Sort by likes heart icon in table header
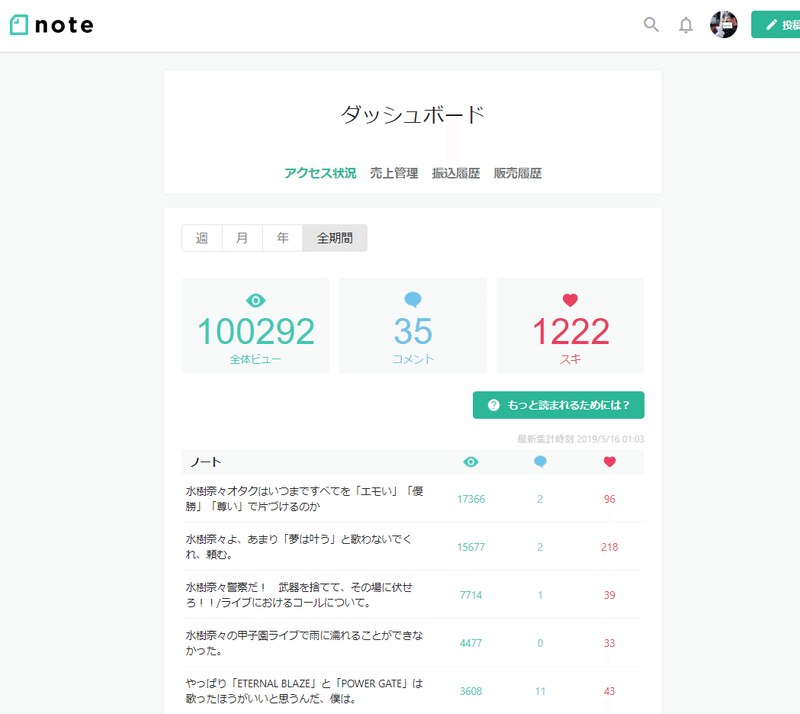This screenshot has width=800, height=714. tap(609, 462)
